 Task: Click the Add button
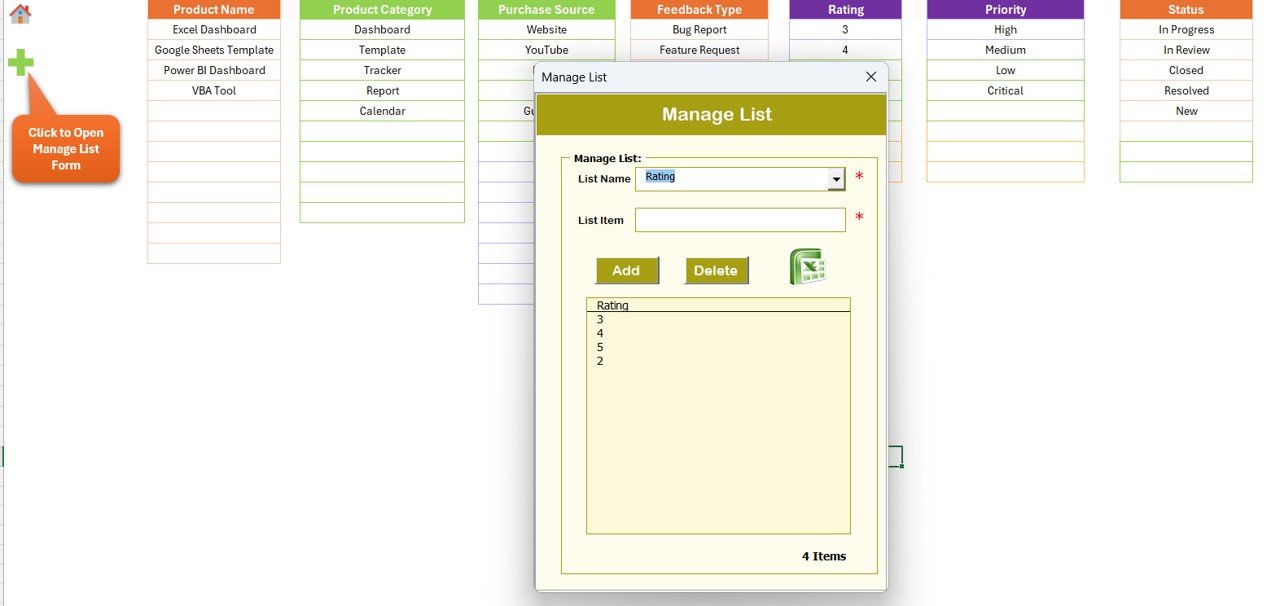pos(627,270)
